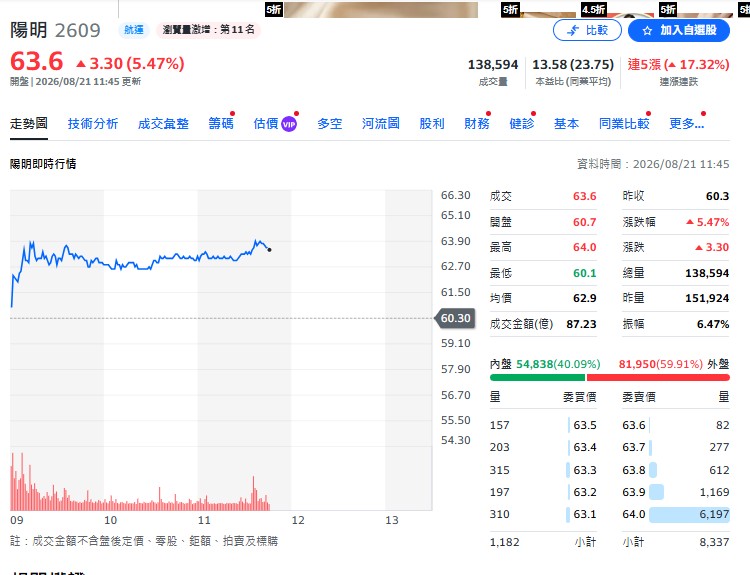
Task: Switch to the 技術分析 tab
Action: coord(93,124)
